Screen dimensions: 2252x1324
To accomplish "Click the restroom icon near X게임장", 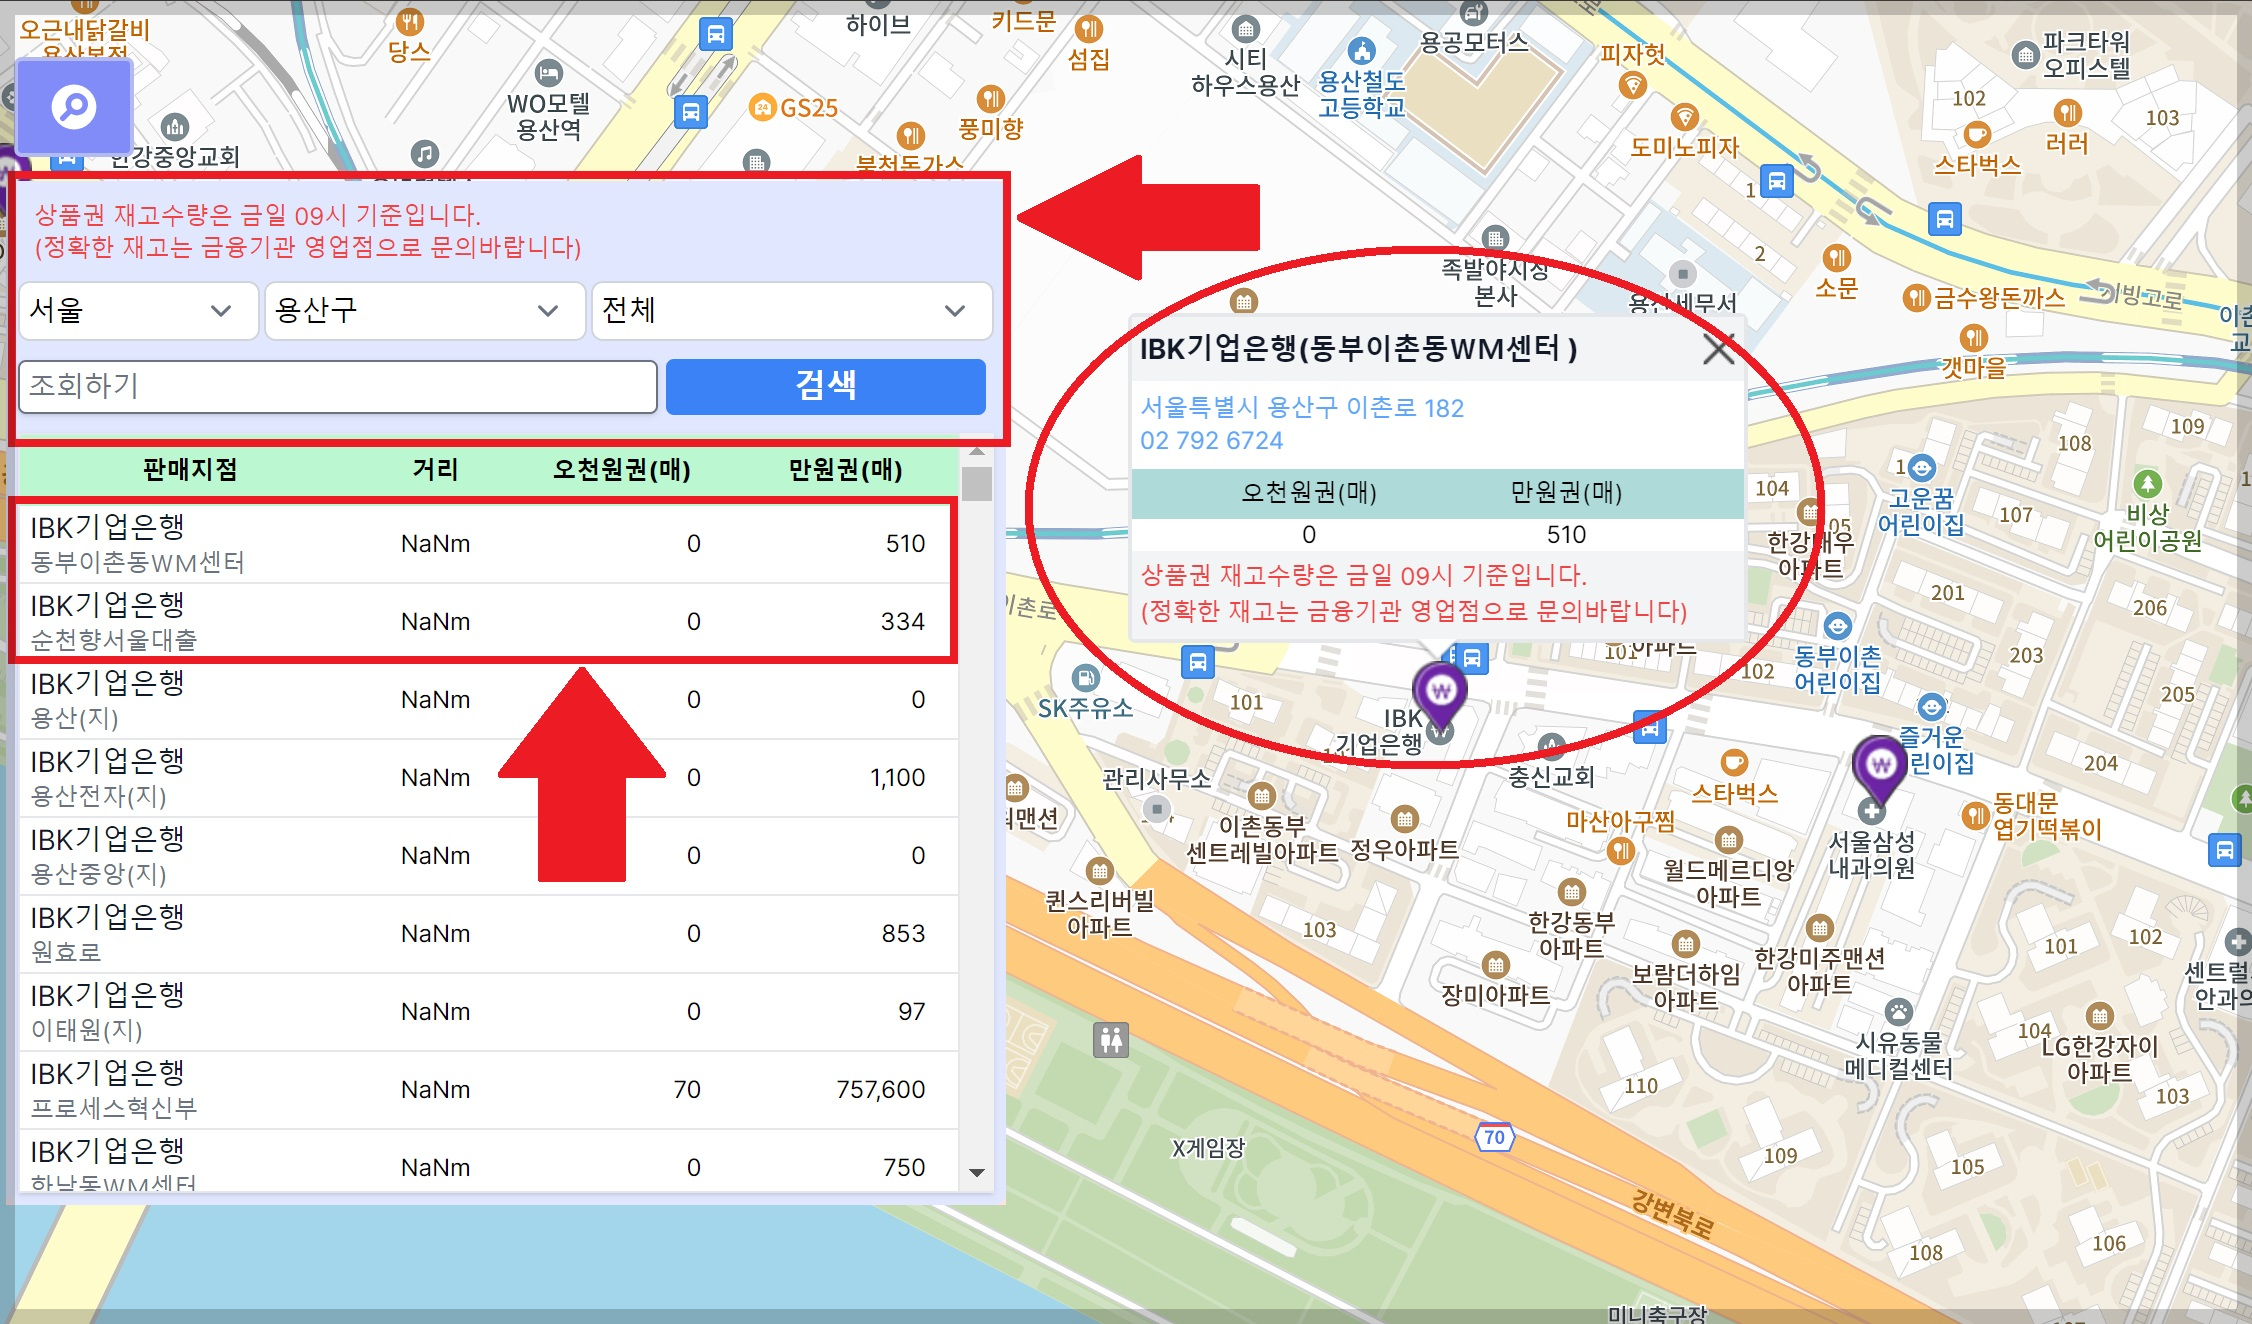I will tap(1111, 1040).
